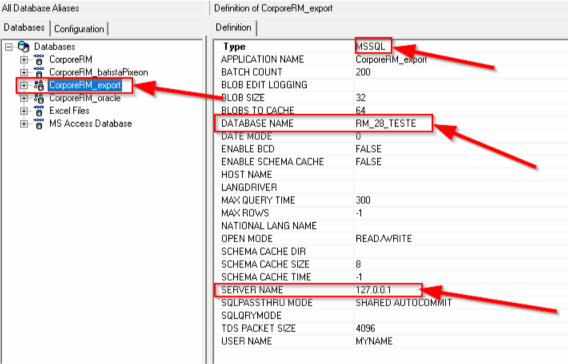
Task: Click the DATABASE NAME value RM_28_TESTE
Action: (x=386, y=124)
